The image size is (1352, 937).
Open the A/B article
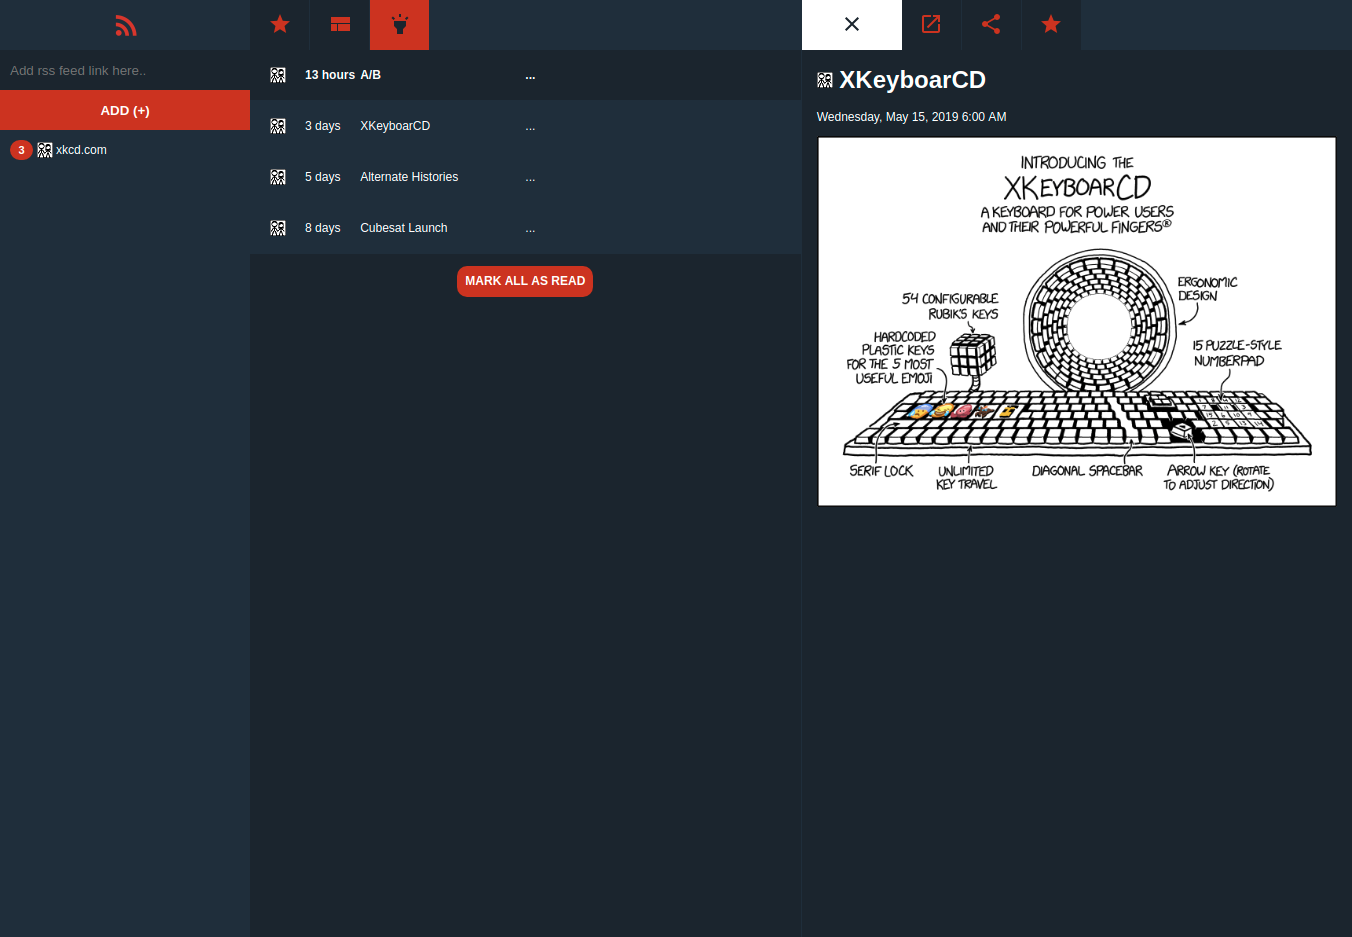click(525, 75)
